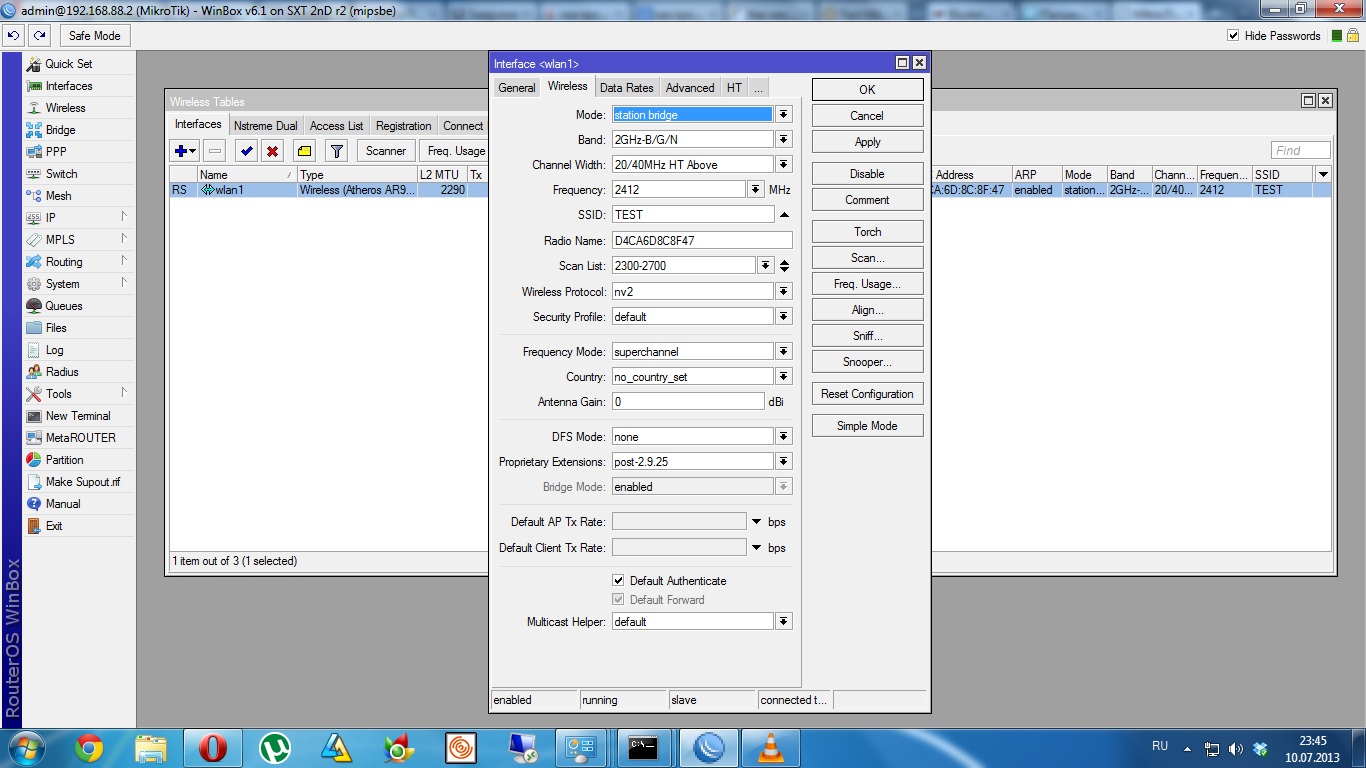Open the Queues sidebar icon
1366x768 pixels.
(x=35, y=306)
